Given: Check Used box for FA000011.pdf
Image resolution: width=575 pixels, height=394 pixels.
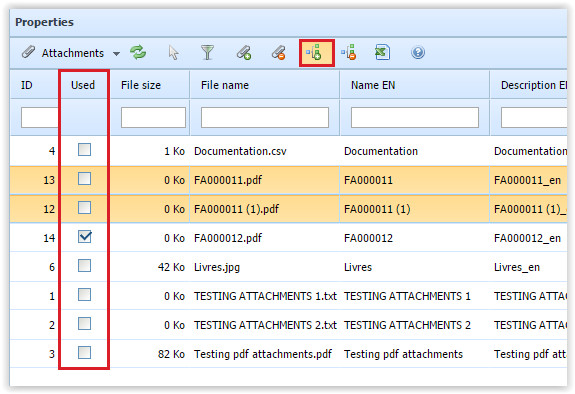Looking at the screenshot, I should [84, 179].
